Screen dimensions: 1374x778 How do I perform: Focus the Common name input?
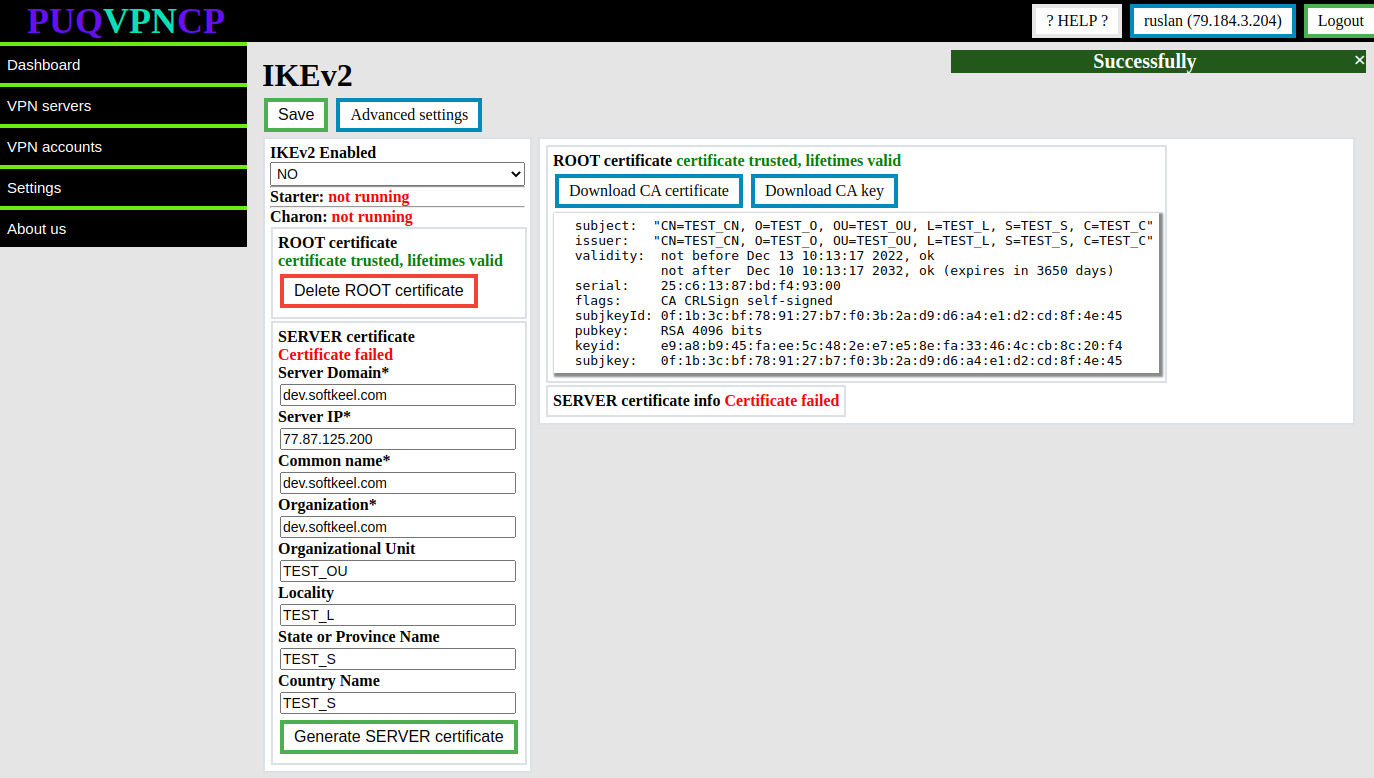397,483
